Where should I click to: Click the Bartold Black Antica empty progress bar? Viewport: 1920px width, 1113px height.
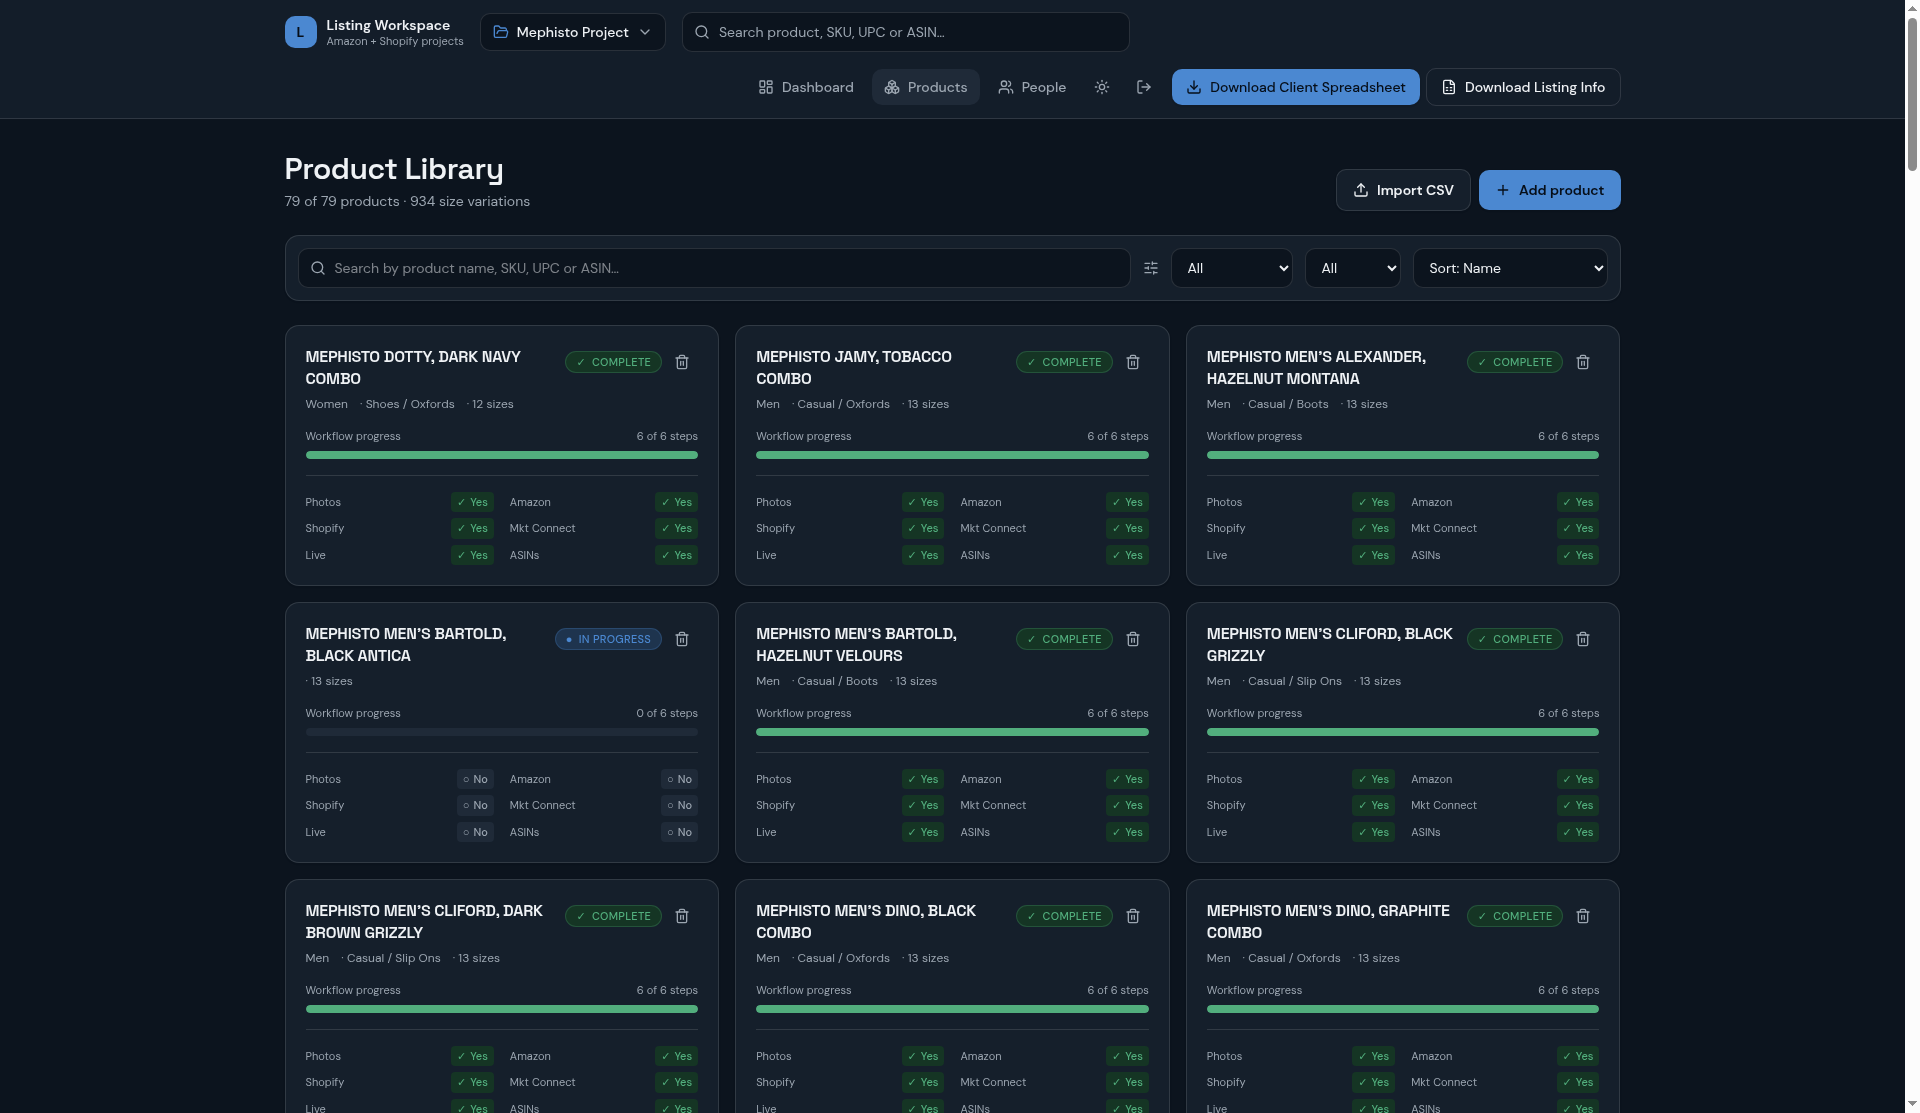point(502,732)
